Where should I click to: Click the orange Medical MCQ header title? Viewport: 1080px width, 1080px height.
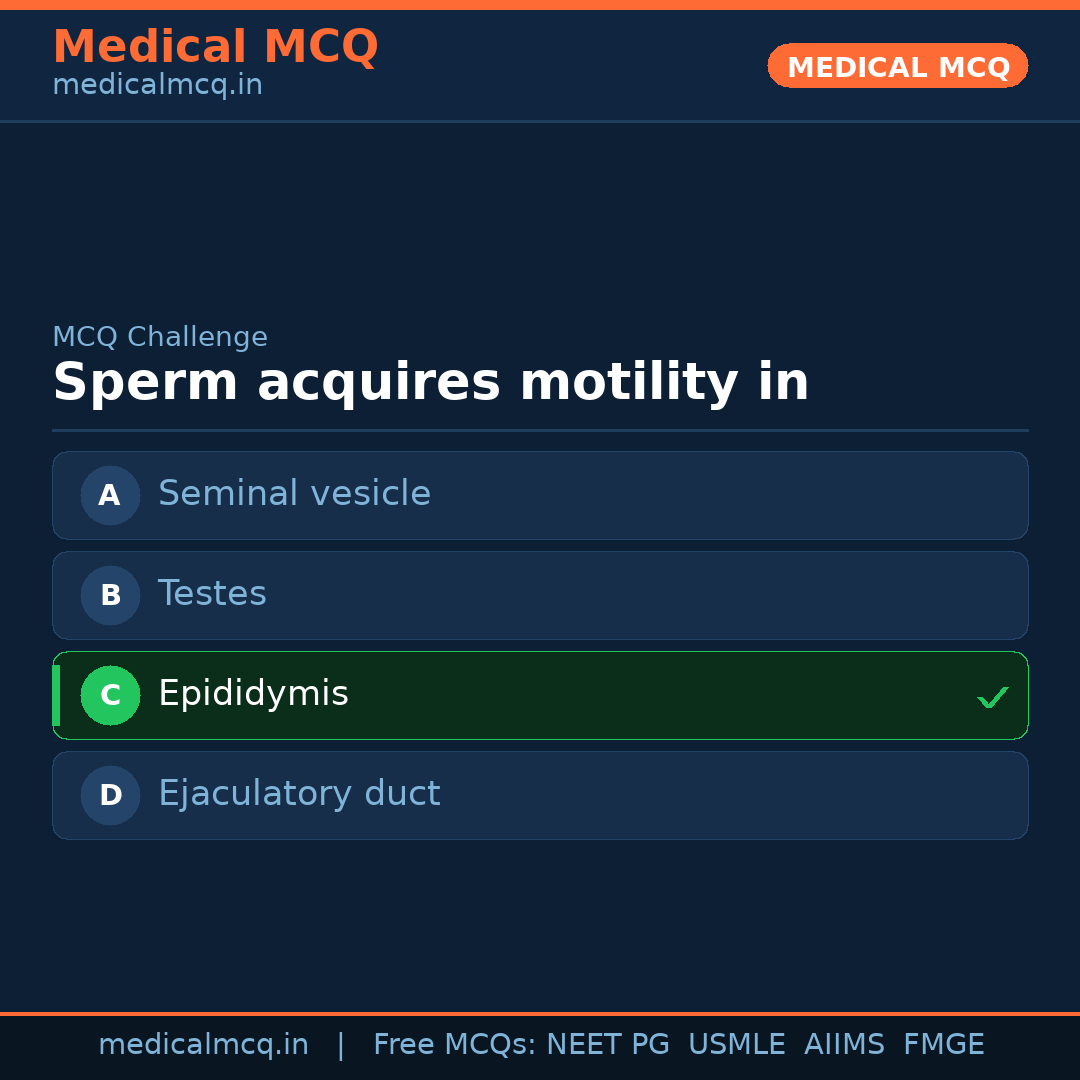[x=215, y=47]
